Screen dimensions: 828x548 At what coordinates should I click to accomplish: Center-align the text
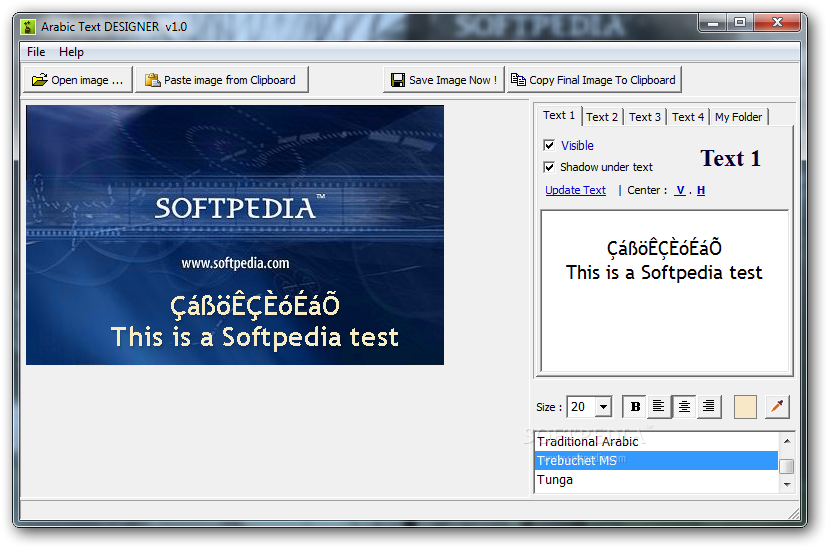(x=684, y=407)
